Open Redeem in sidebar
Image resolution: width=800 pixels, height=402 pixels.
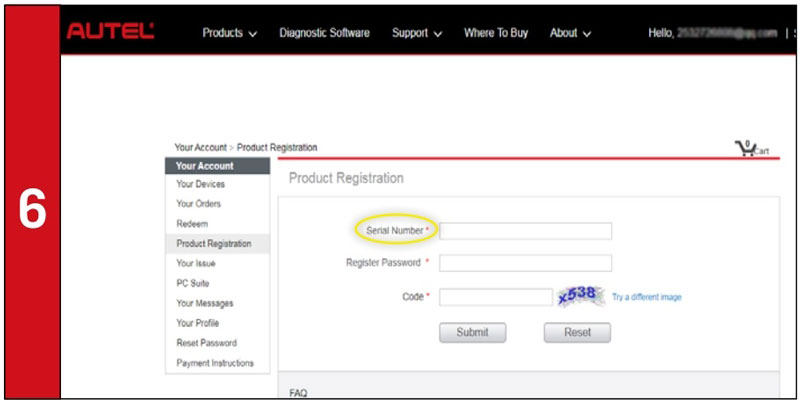[x=192, y=224]
